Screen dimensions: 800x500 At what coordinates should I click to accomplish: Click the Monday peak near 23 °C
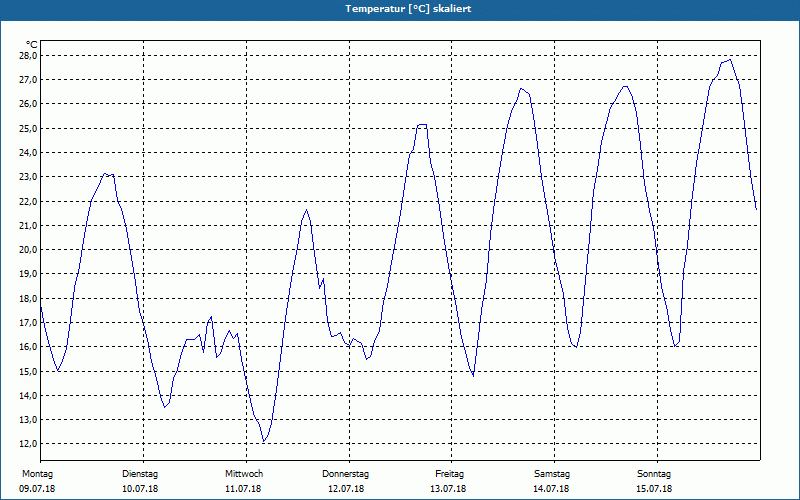pyautogui.click(x=105, y=173)
